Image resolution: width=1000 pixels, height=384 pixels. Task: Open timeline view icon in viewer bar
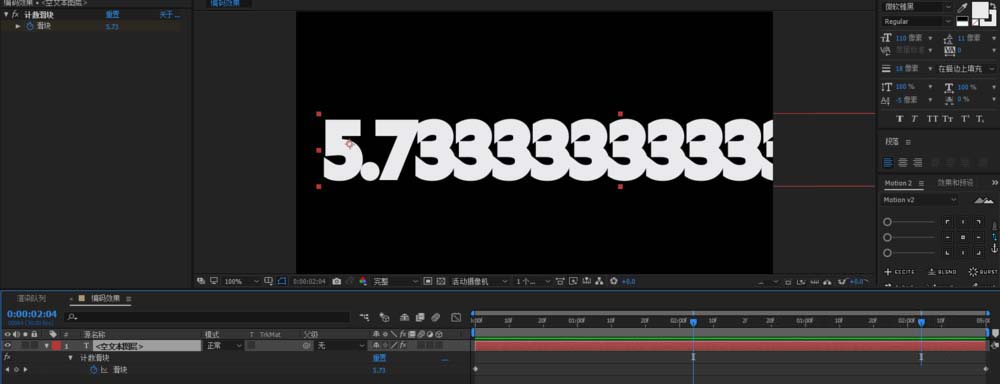click(x=587, y=281)
